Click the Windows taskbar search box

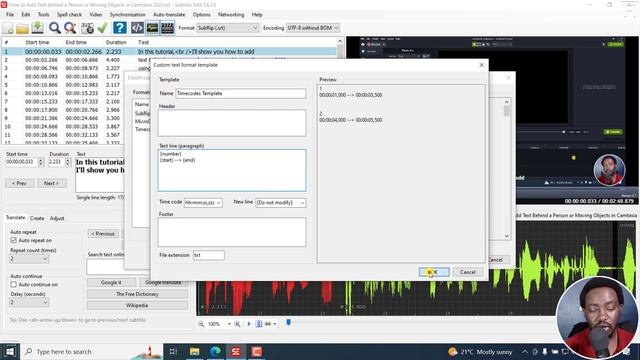(x=92, y=351)
